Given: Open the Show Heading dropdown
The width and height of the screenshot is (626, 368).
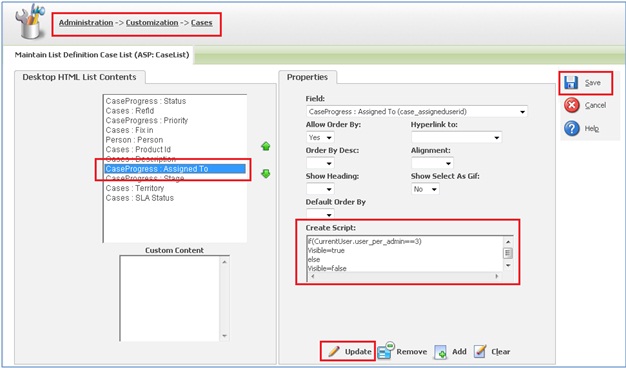Looking at the screenshot, I should pyautogui.click(x=320, y=189).
